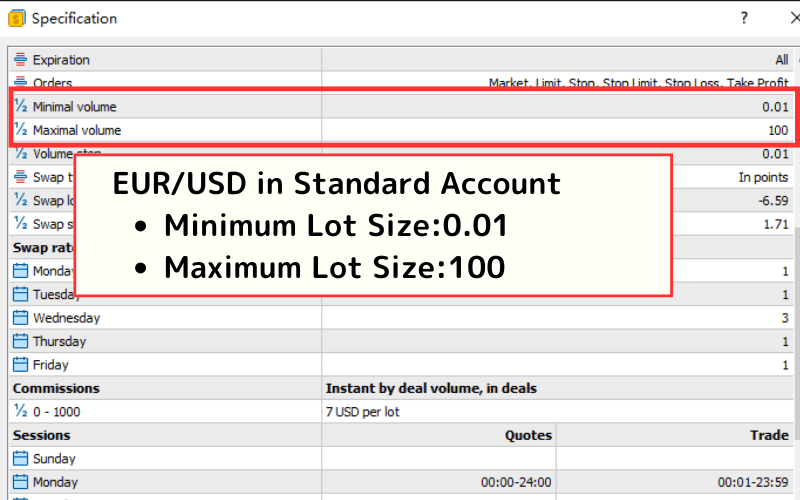Select the Maximal volume value 100
800x500 pixels.
(777, 130)
